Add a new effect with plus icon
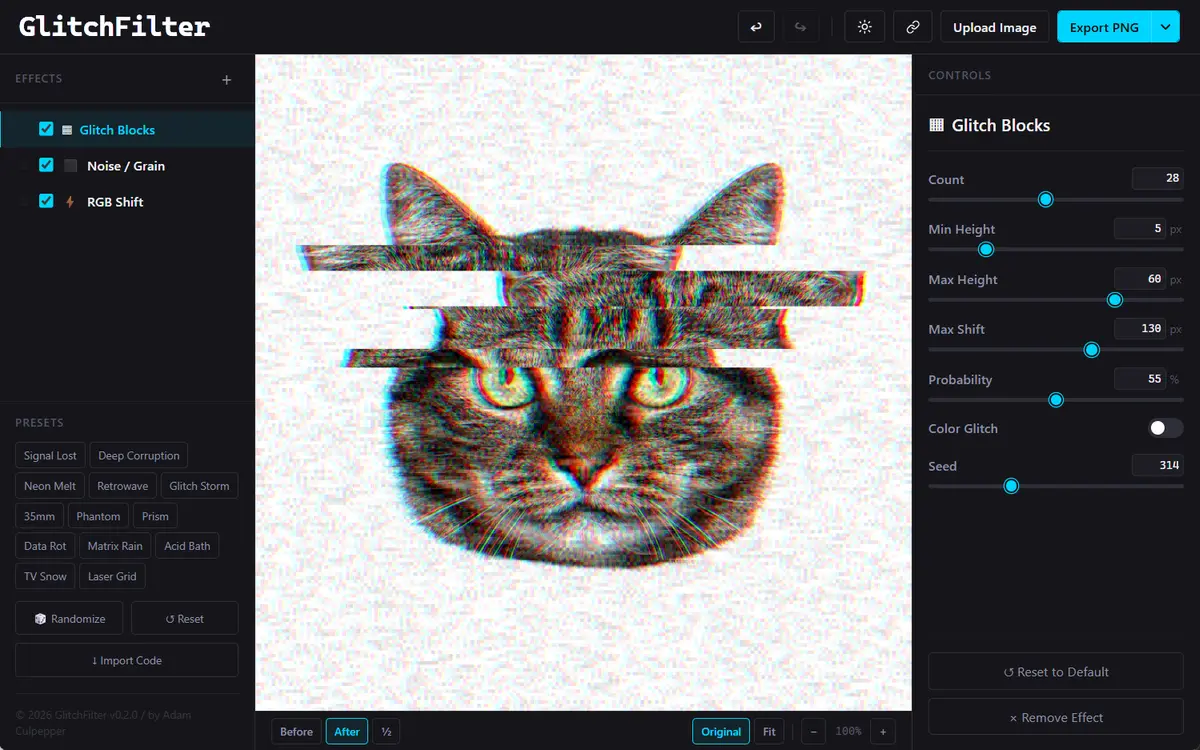Image resolution: width=1200 pixels, height=750 pixels. point(226,79)
